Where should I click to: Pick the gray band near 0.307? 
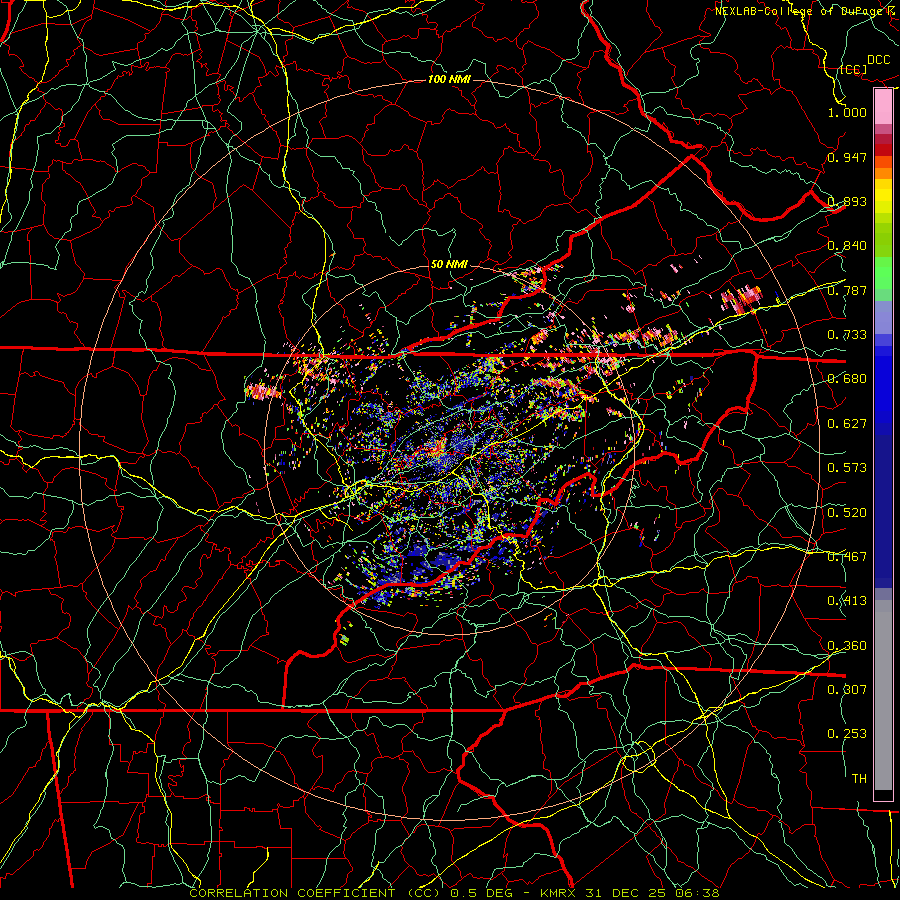pyautogui.click(x=883, y=695)
